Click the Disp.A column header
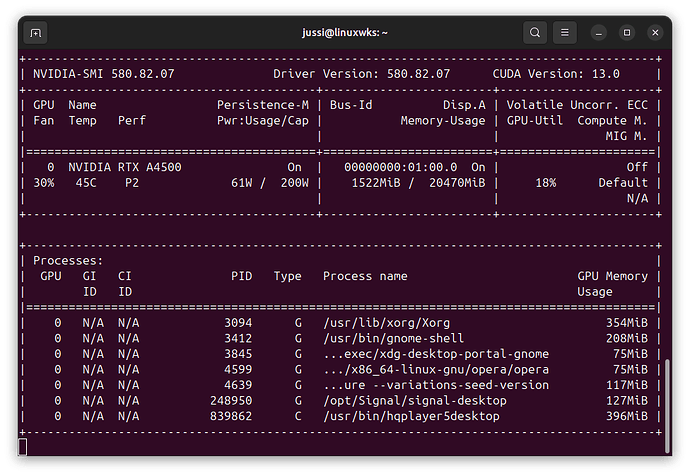Image resolution: width=690 pixels, height=475 pixels. pos(464,105)
